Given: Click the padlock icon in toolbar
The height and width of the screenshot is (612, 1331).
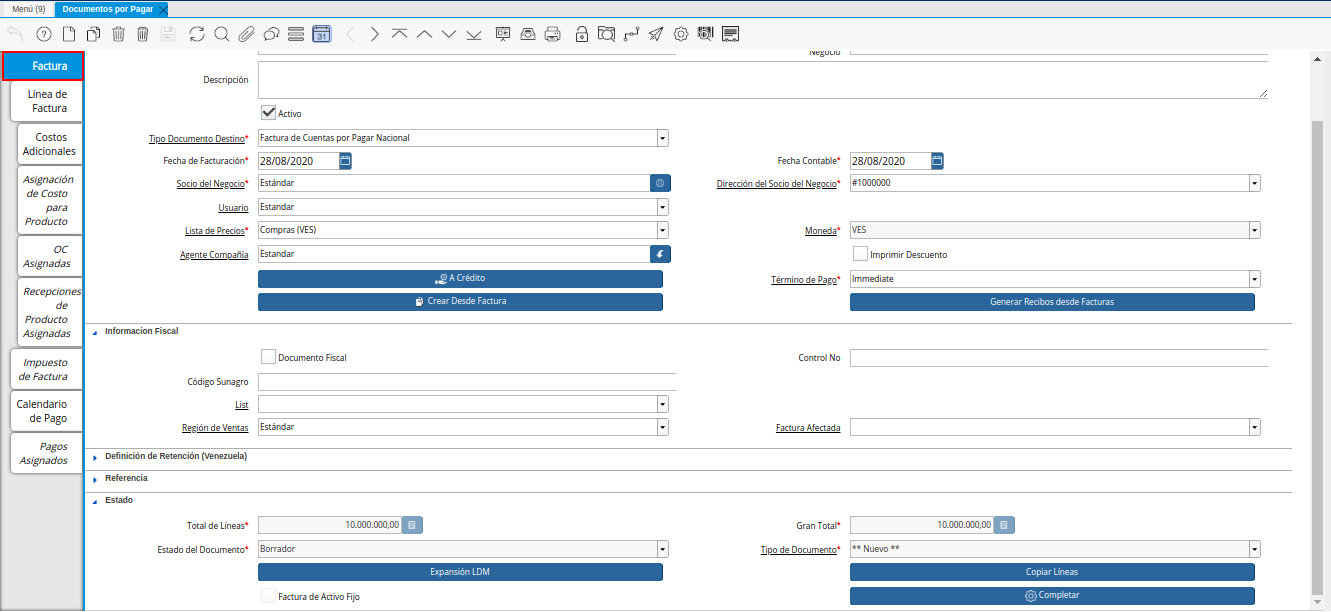Looking at the screenshot, I should pos(582,34).
